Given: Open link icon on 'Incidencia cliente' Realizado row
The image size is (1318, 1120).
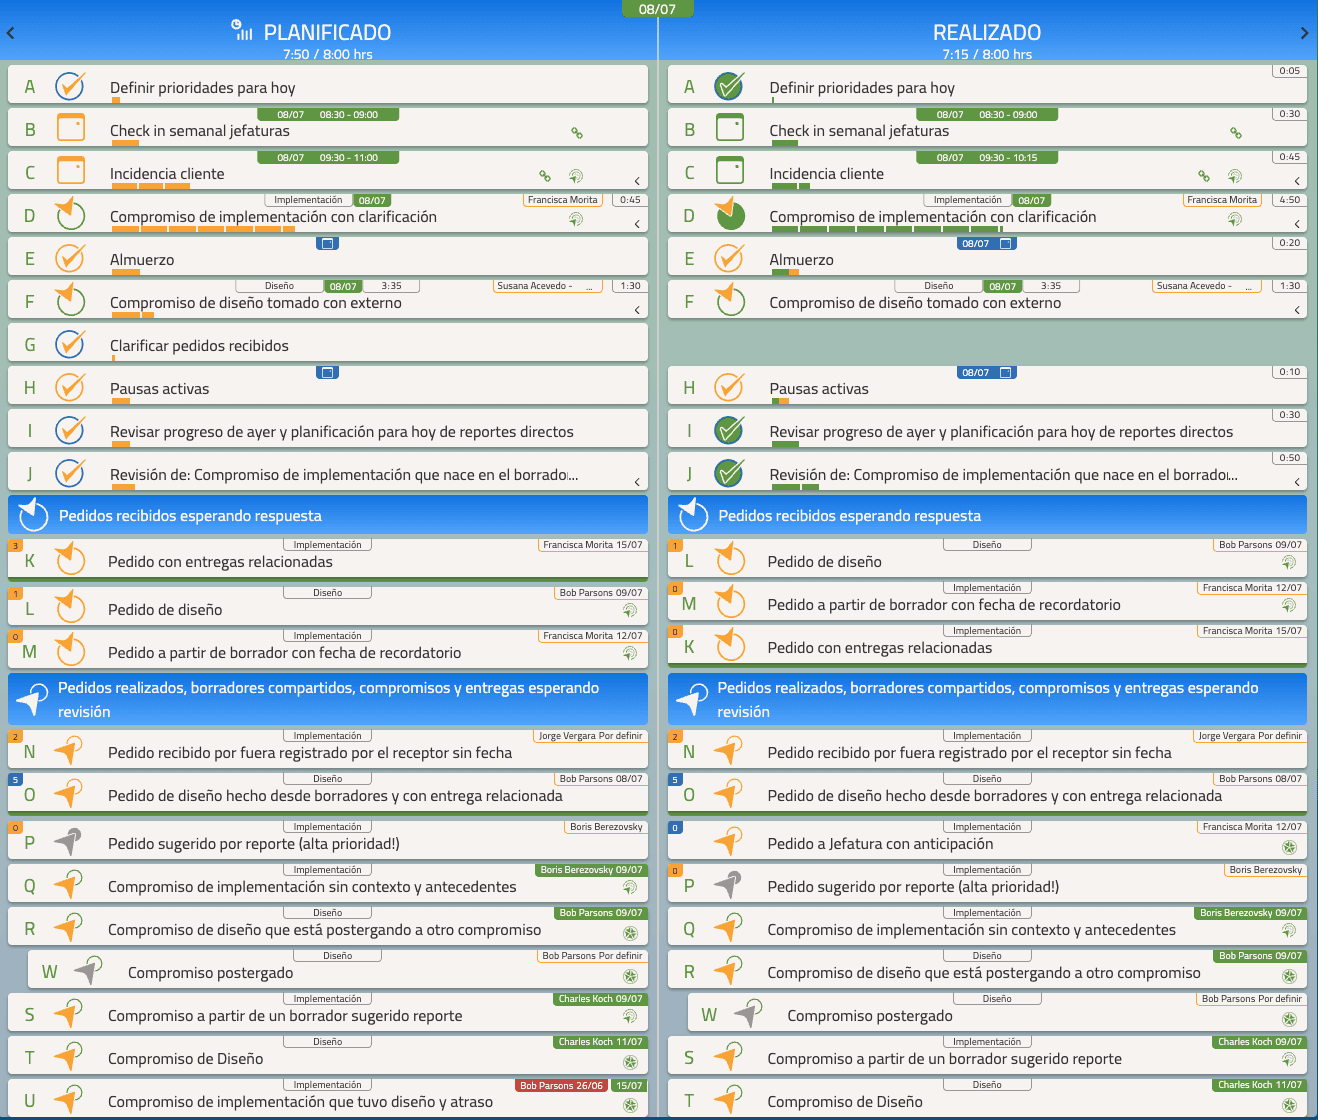Looking at the screenshot, I should (x=1204, y=176).
